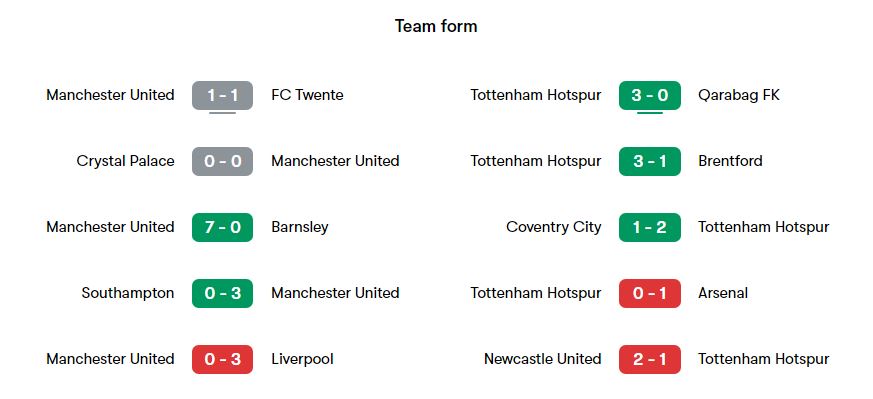Select the 3 - 0 Qarabag FK score badge

click(x=650, y=95)
